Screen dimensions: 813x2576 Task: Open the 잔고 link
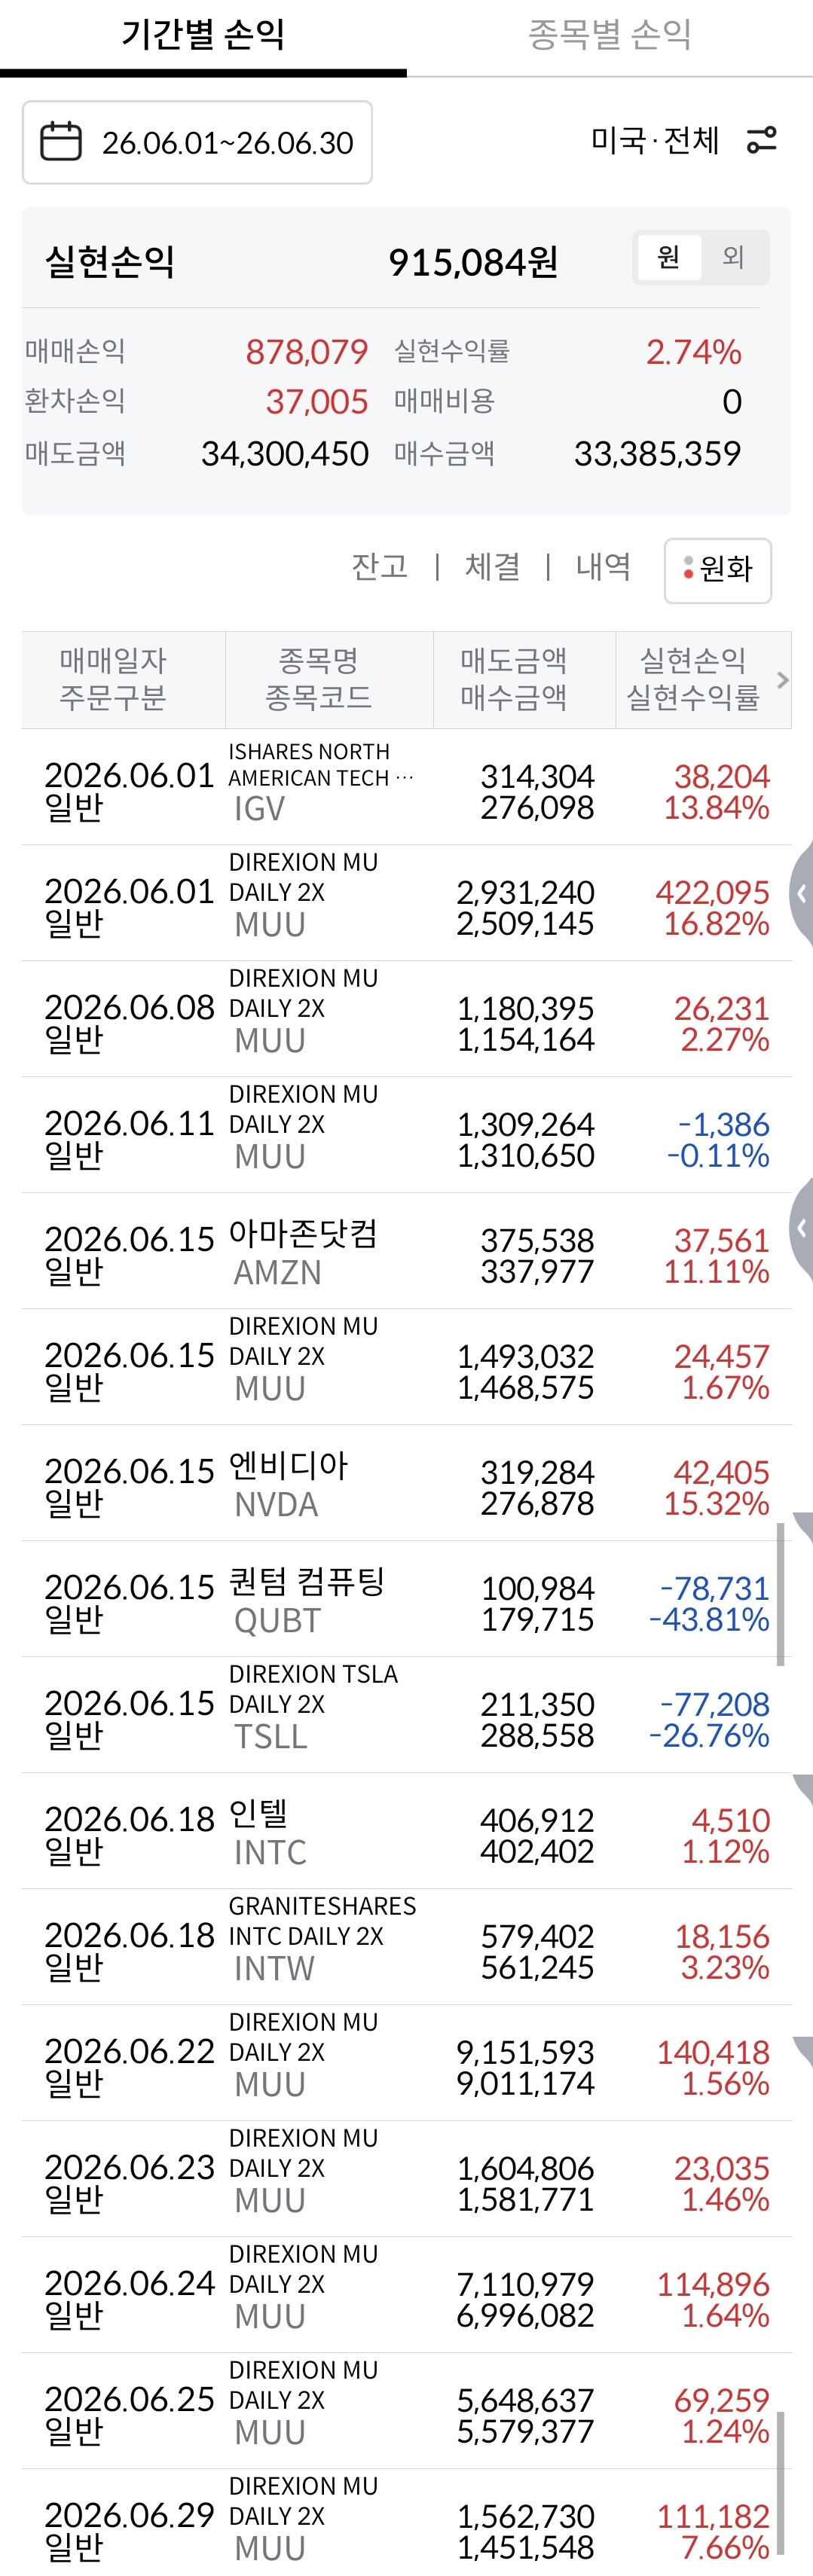click(x=380, y=567)
